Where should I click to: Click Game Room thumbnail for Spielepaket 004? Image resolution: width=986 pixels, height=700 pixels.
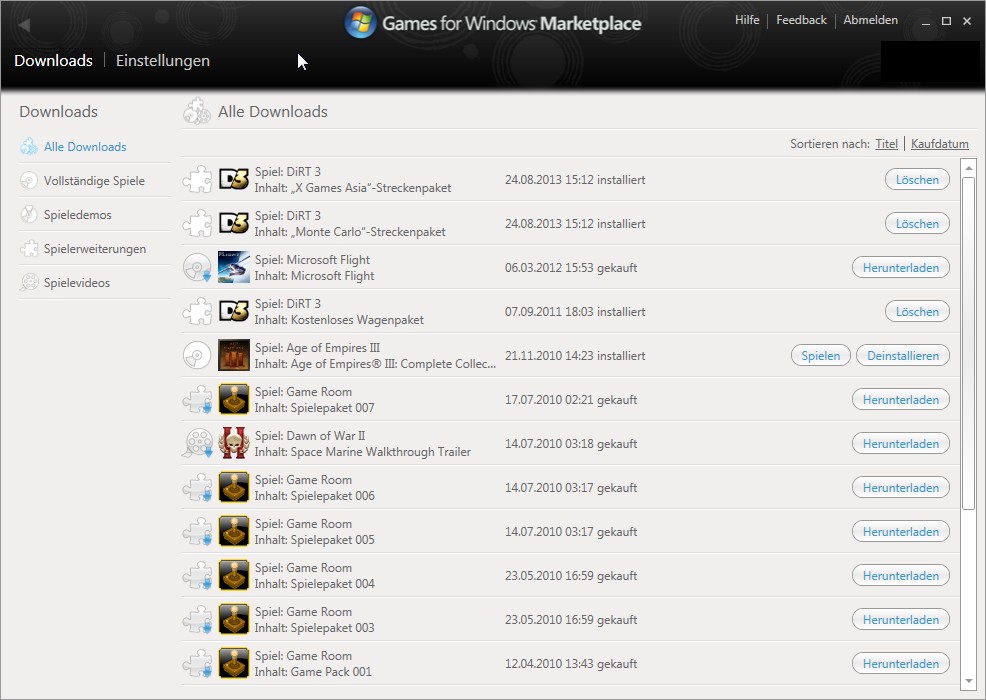(x=234, y=575)
